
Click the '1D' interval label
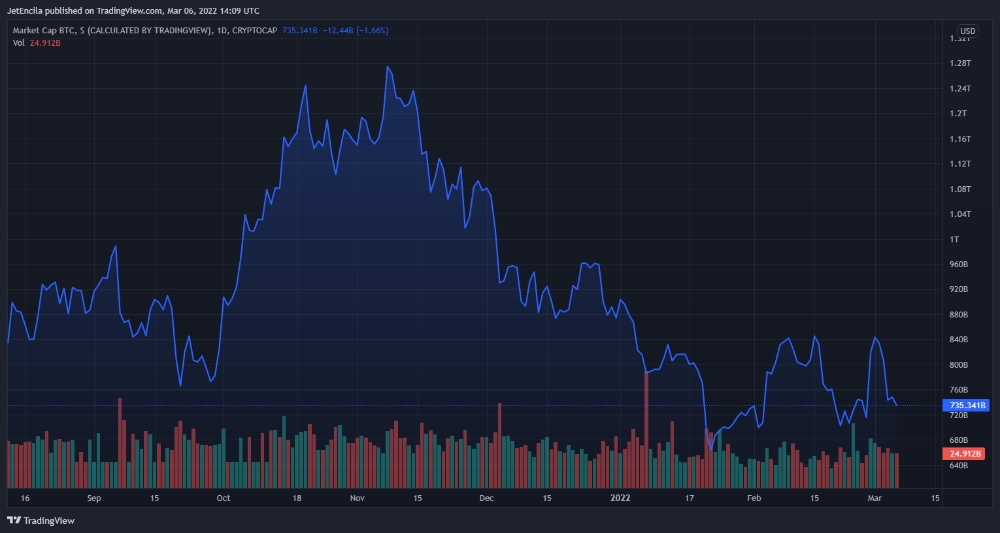pyautogui.click(x=222, y=31)
